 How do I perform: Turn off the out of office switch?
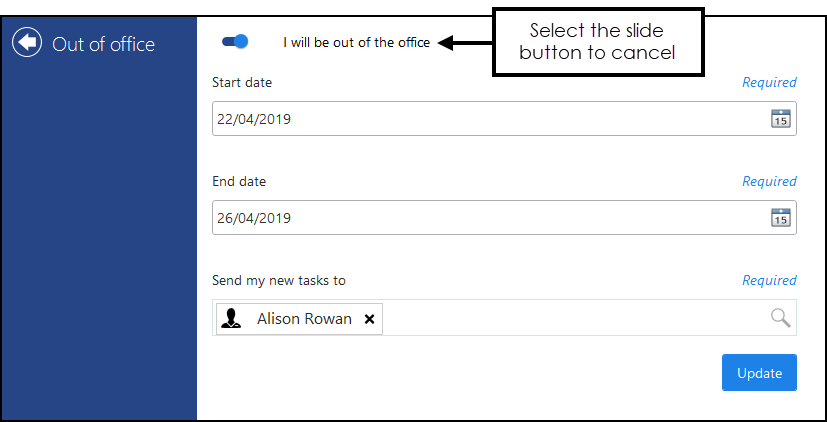pyautogui.click(x=236, y=42)
